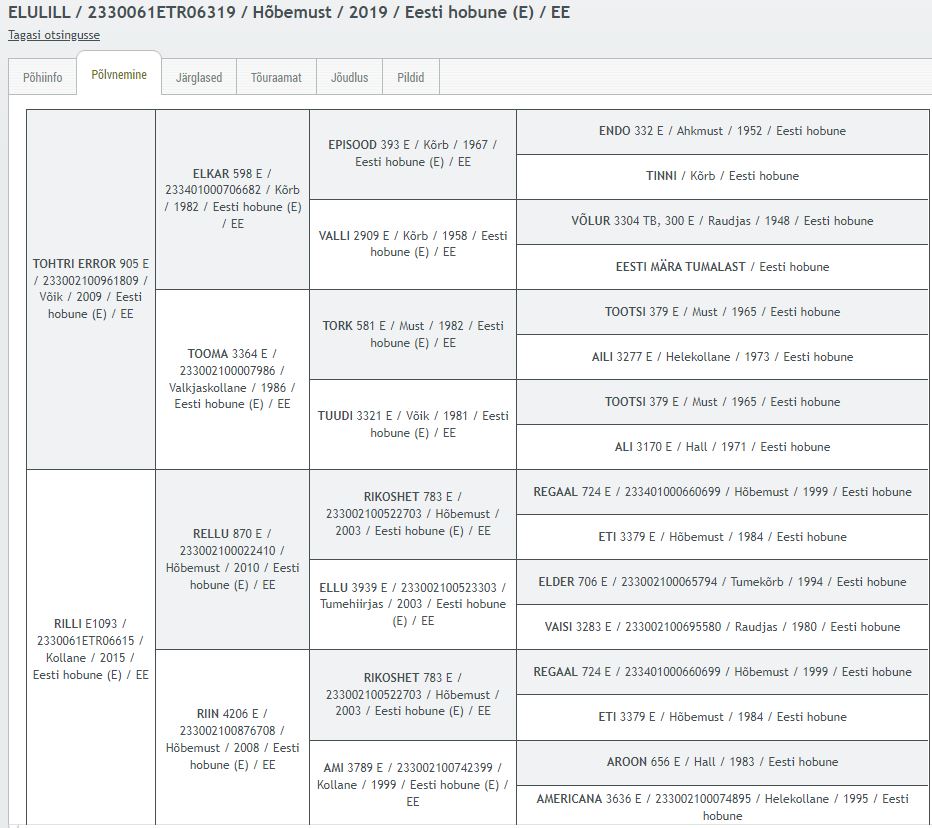Show the Pildid tab
The image size is (932, 828).
(411, 77)
